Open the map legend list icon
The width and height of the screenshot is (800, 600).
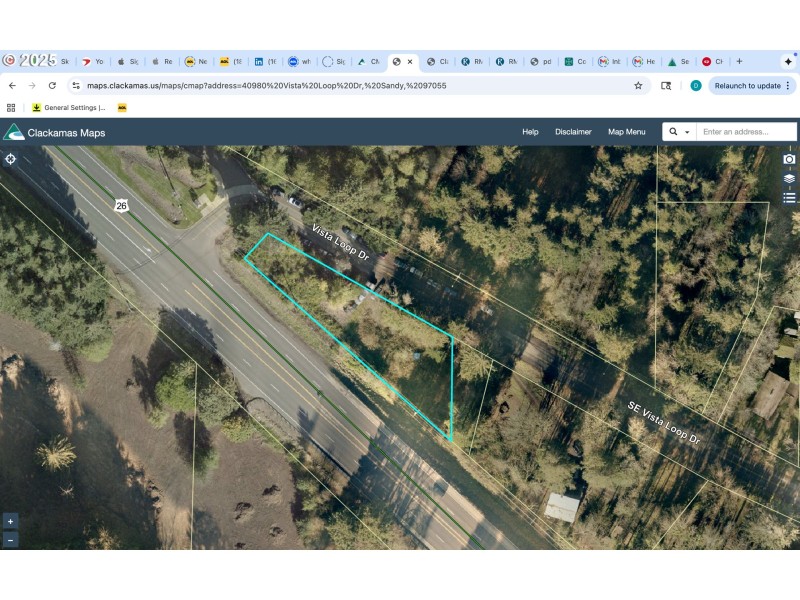789,197
